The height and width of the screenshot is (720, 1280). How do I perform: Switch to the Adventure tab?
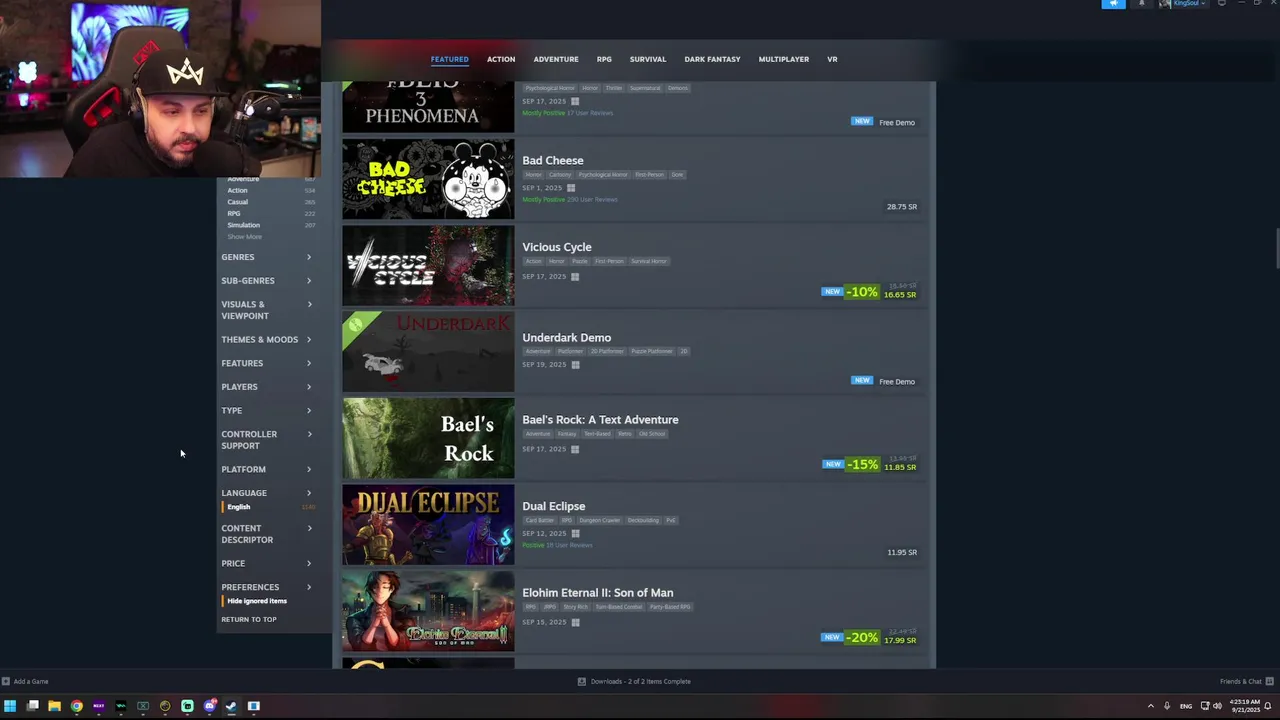[x=556, y=59]
